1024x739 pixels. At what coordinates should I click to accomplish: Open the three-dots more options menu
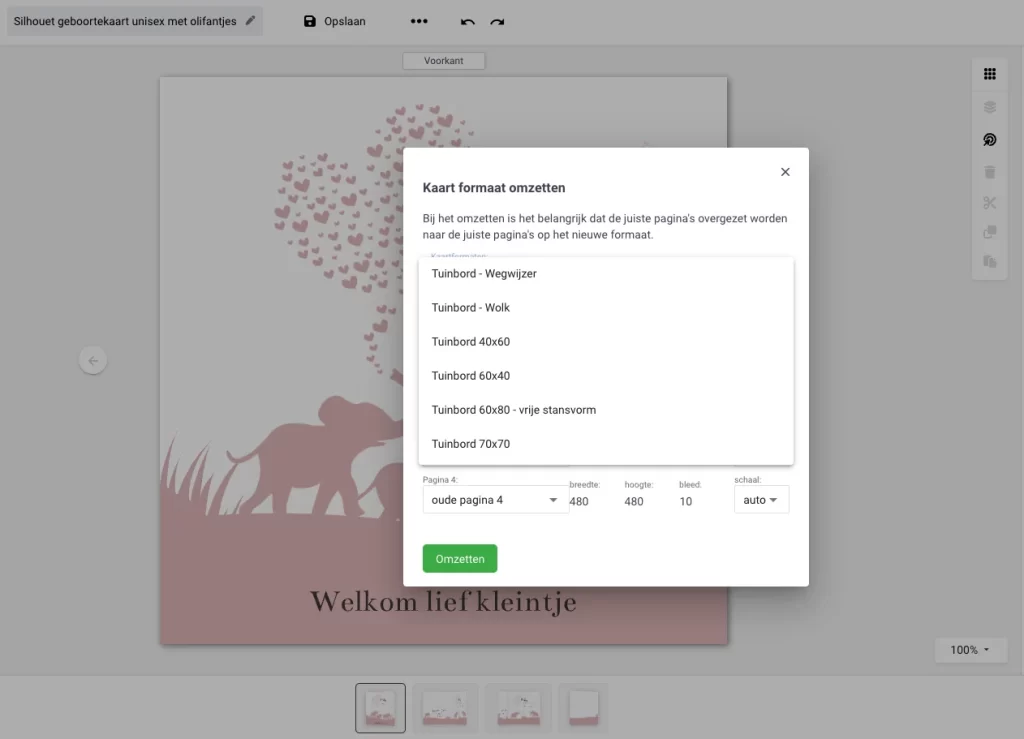pos(419,21)
